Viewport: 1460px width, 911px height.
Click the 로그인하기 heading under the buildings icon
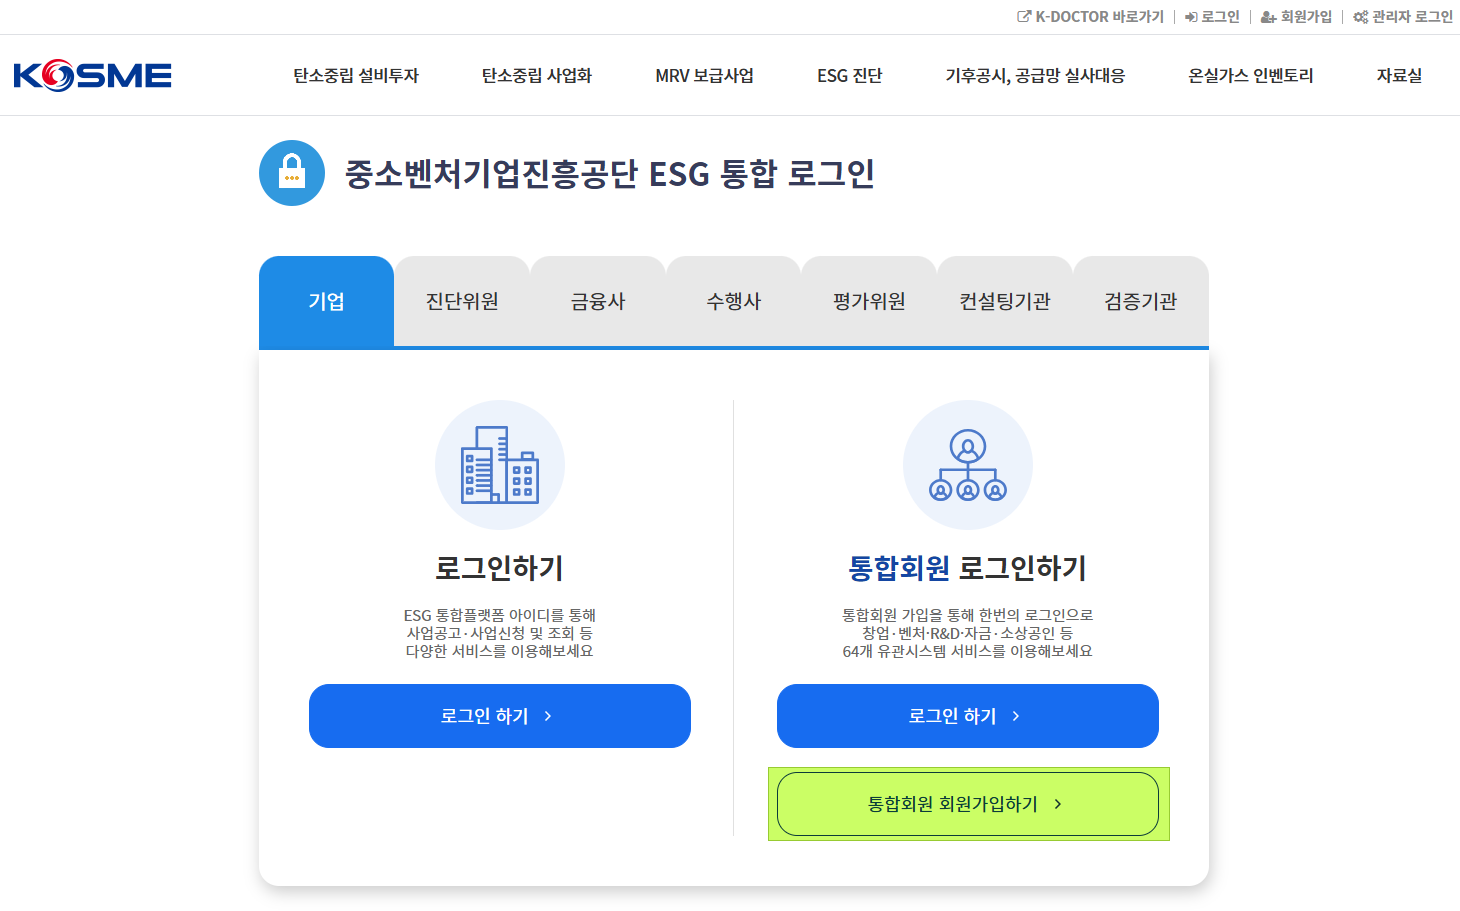[x=500, y=568]
